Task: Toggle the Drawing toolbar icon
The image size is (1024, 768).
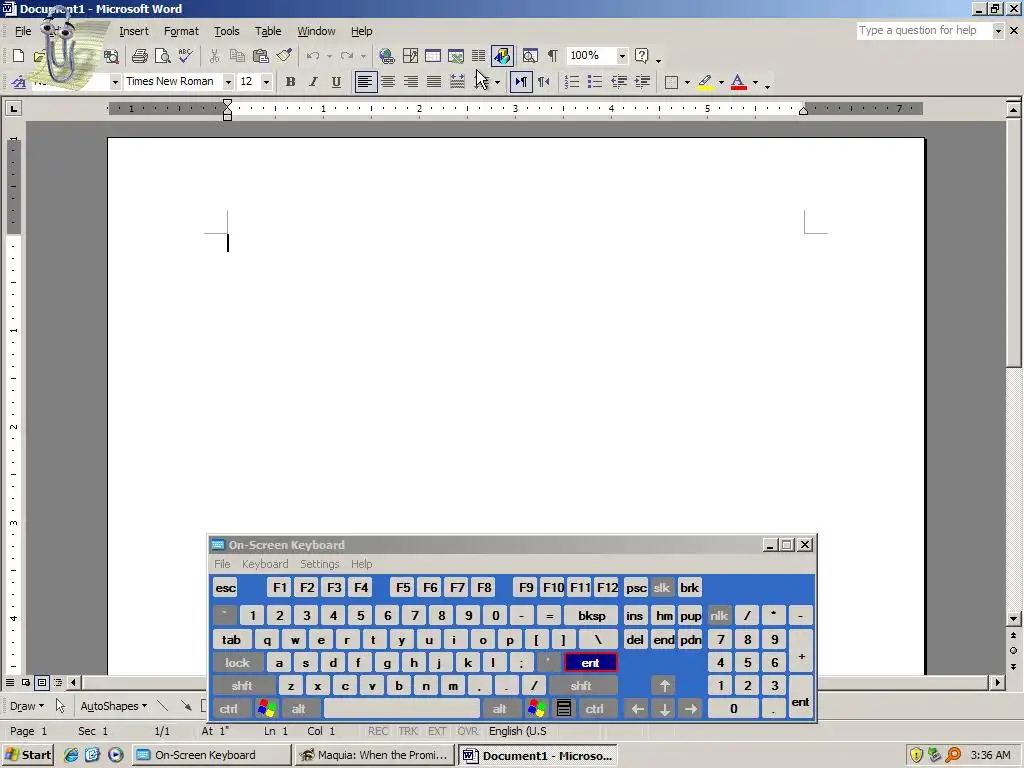Action: click(502, 56)
